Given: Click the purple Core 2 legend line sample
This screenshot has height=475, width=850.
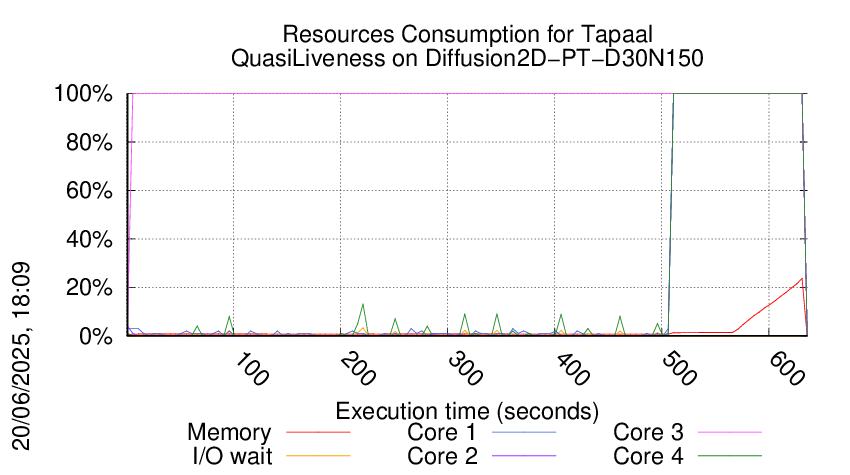Looking at the screenshot, I should click(524, 456).
